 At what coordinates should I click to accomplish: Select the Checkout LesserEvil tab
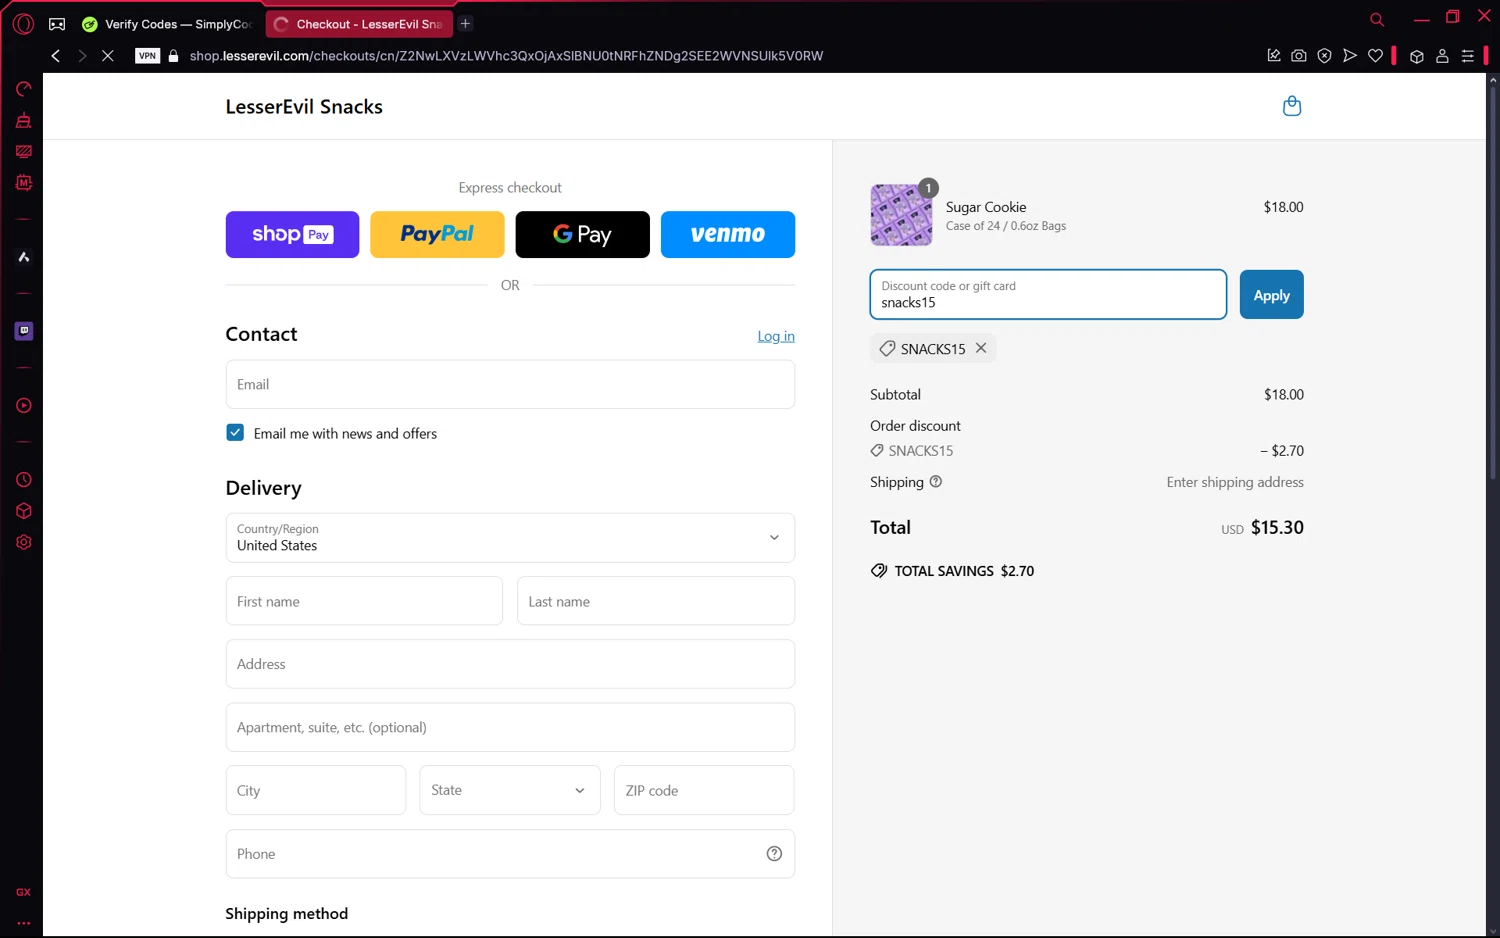tap(359, 24)
